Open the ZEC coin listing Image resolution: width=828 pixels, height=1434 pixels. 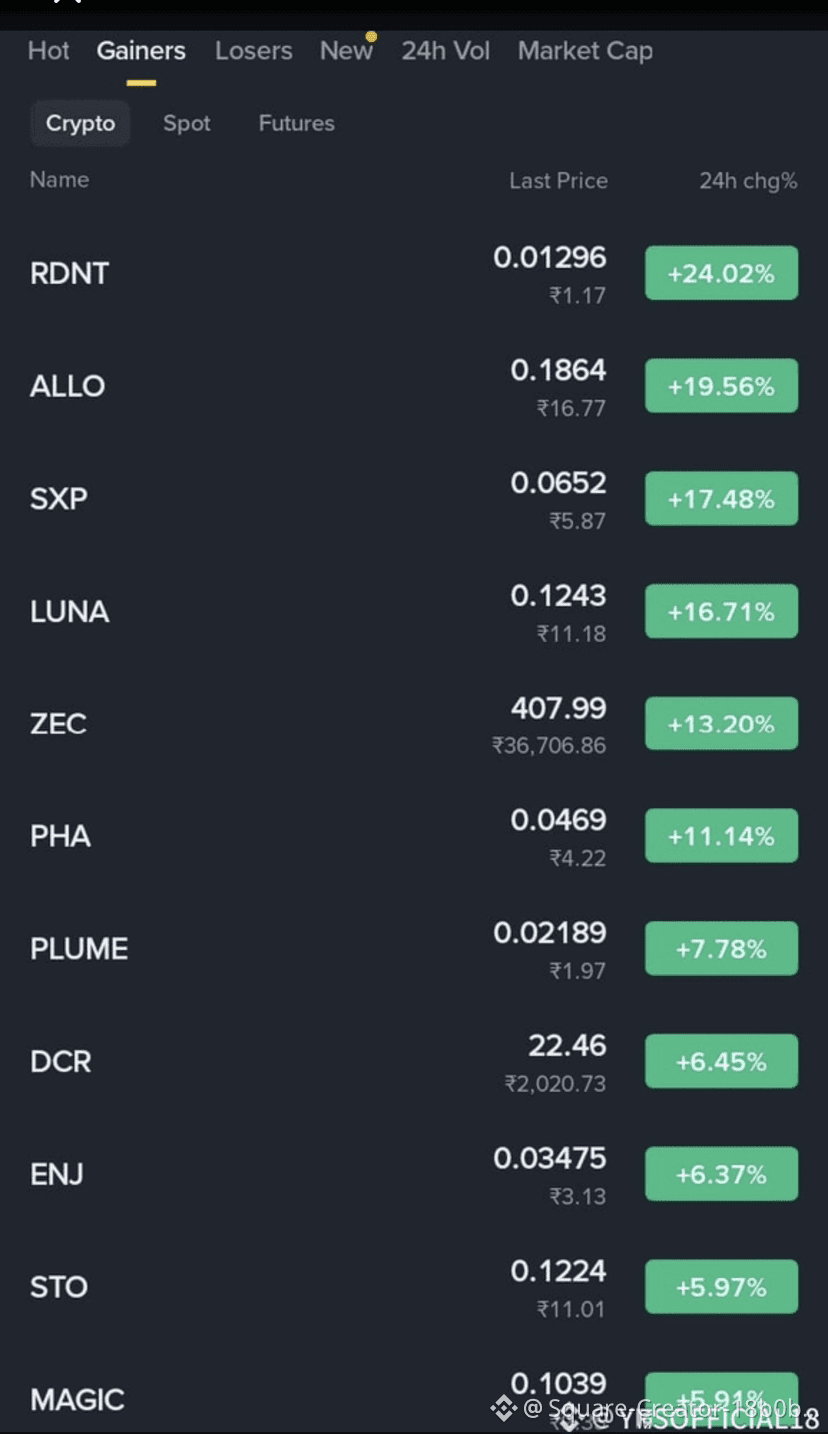click(x=58, y=724)
